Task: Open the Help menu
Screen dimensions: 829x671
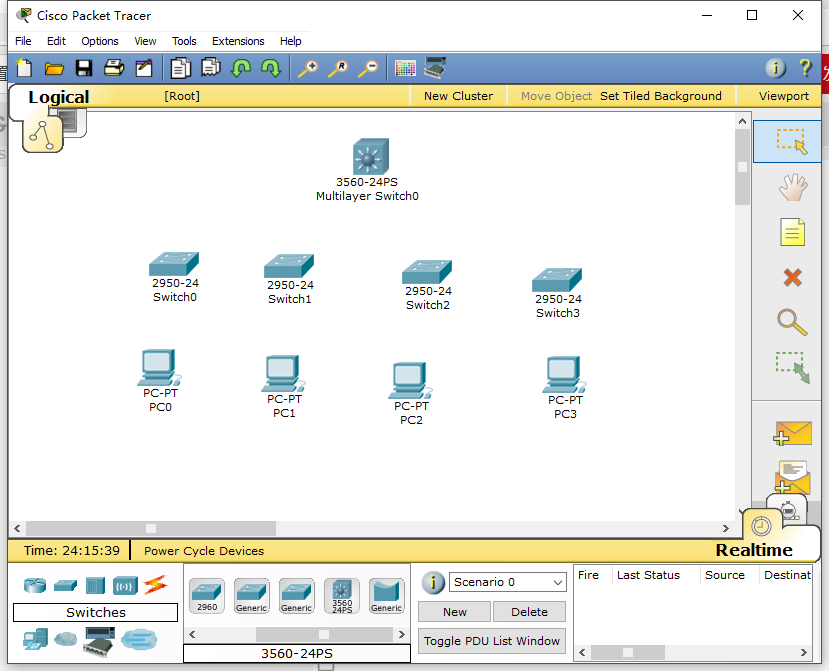Action: (290, 41)
